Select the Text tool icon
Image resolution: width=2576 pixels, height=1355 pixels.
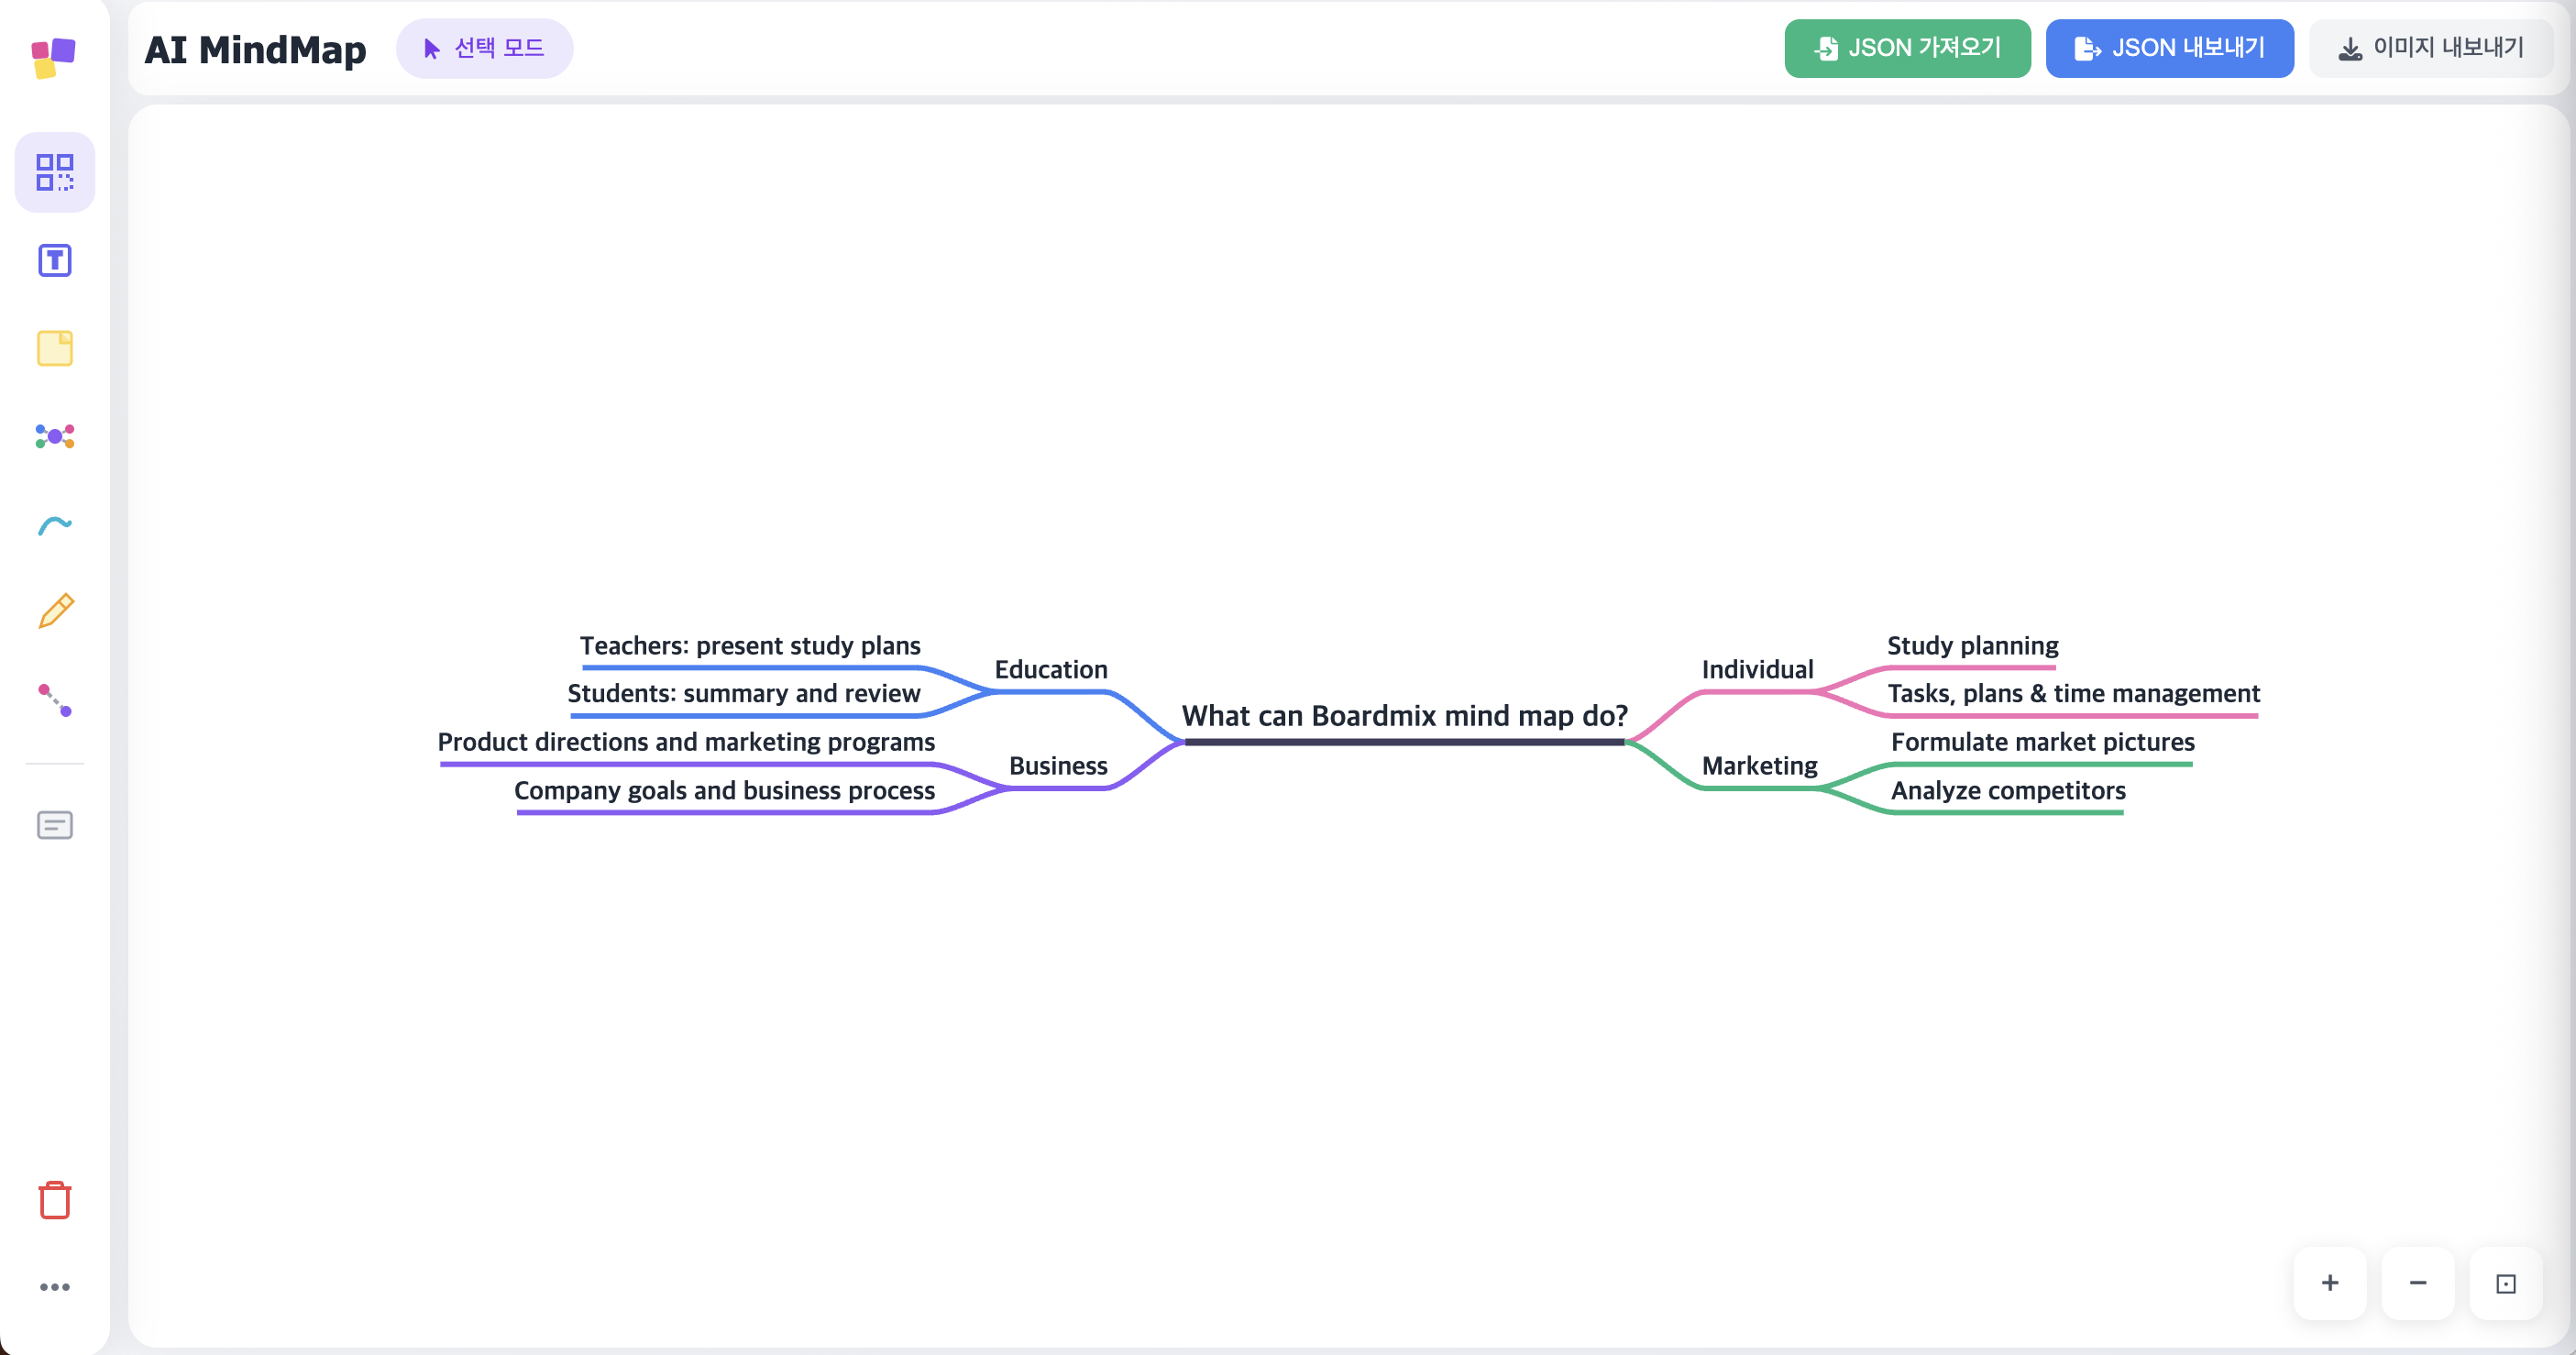(55, 260)
